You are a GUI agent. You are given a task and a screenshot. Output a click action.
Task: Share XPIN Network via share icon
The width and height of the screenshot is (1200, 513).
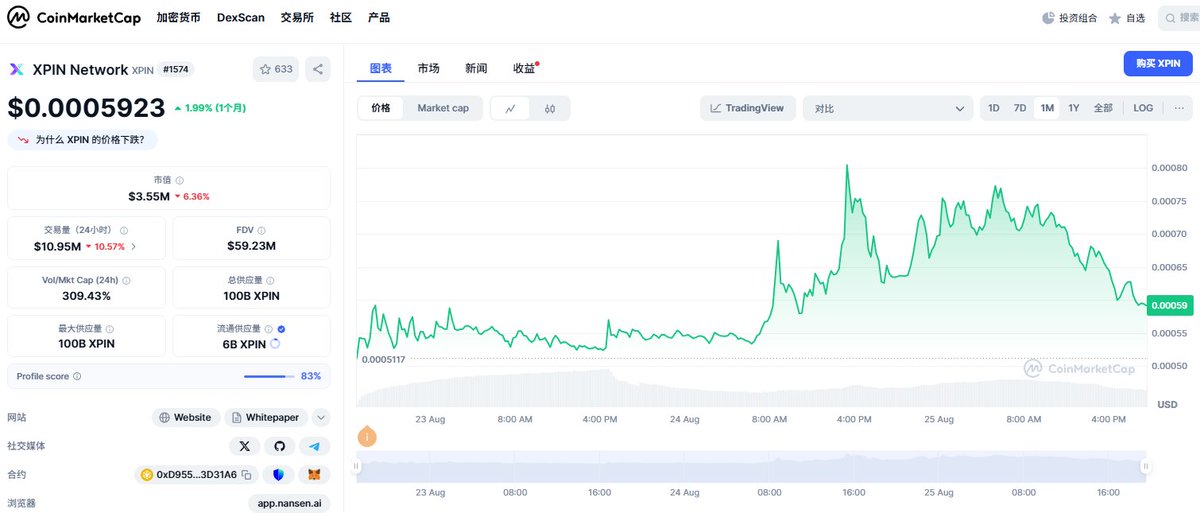coord(318,69)
